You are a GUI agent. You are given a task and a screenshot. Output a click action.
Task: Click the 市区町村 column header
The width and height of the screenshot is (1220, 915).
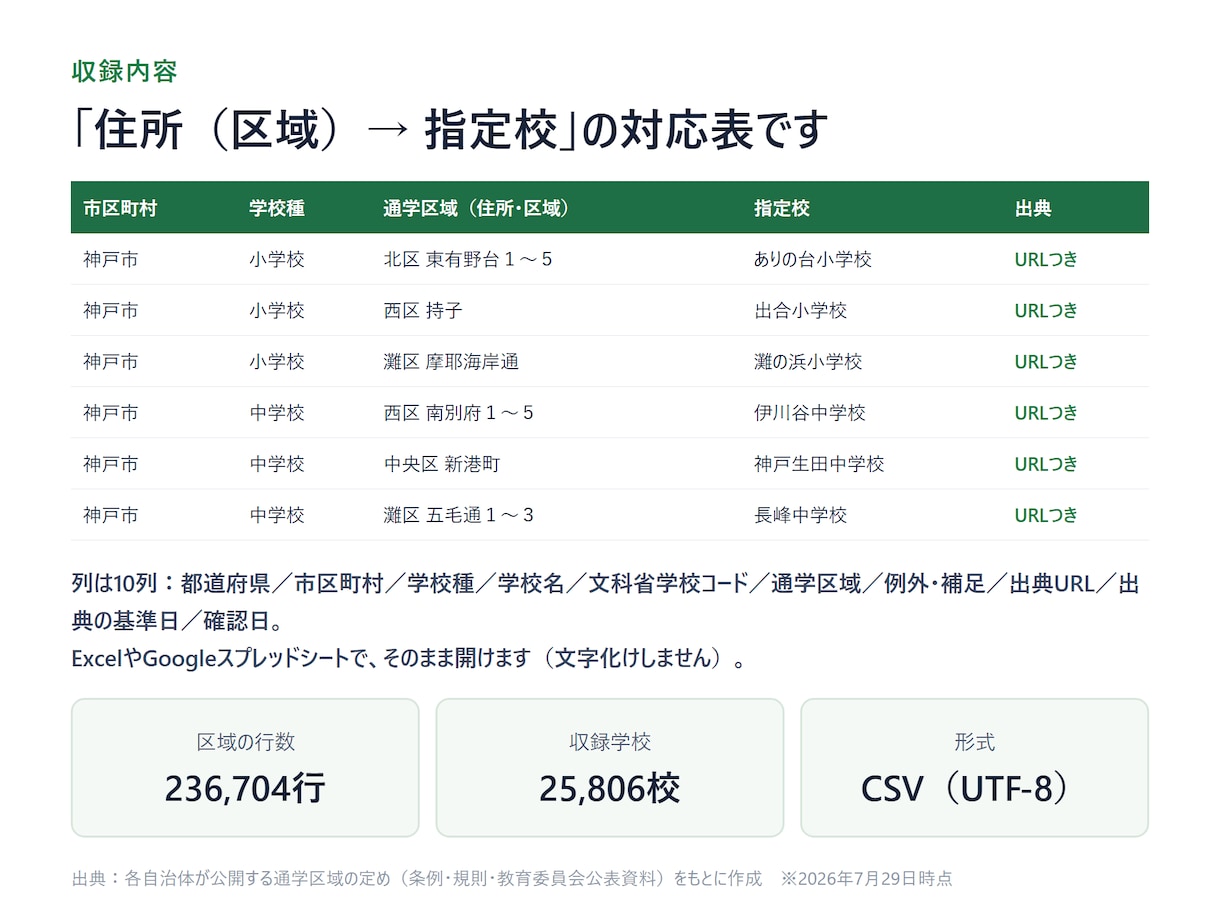point(120,208)
